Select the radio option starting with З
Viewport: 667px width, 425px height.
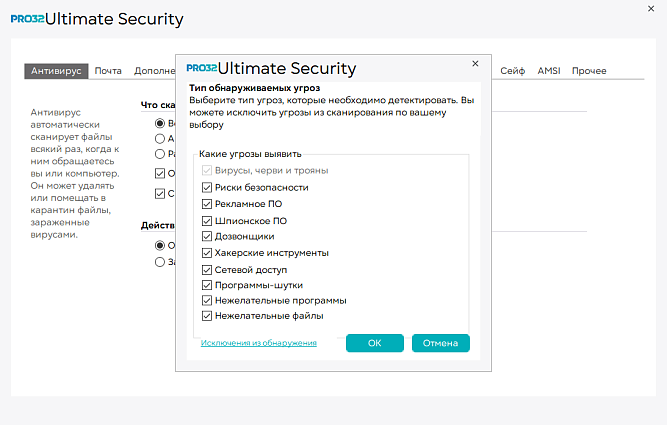tap(160, 262)
